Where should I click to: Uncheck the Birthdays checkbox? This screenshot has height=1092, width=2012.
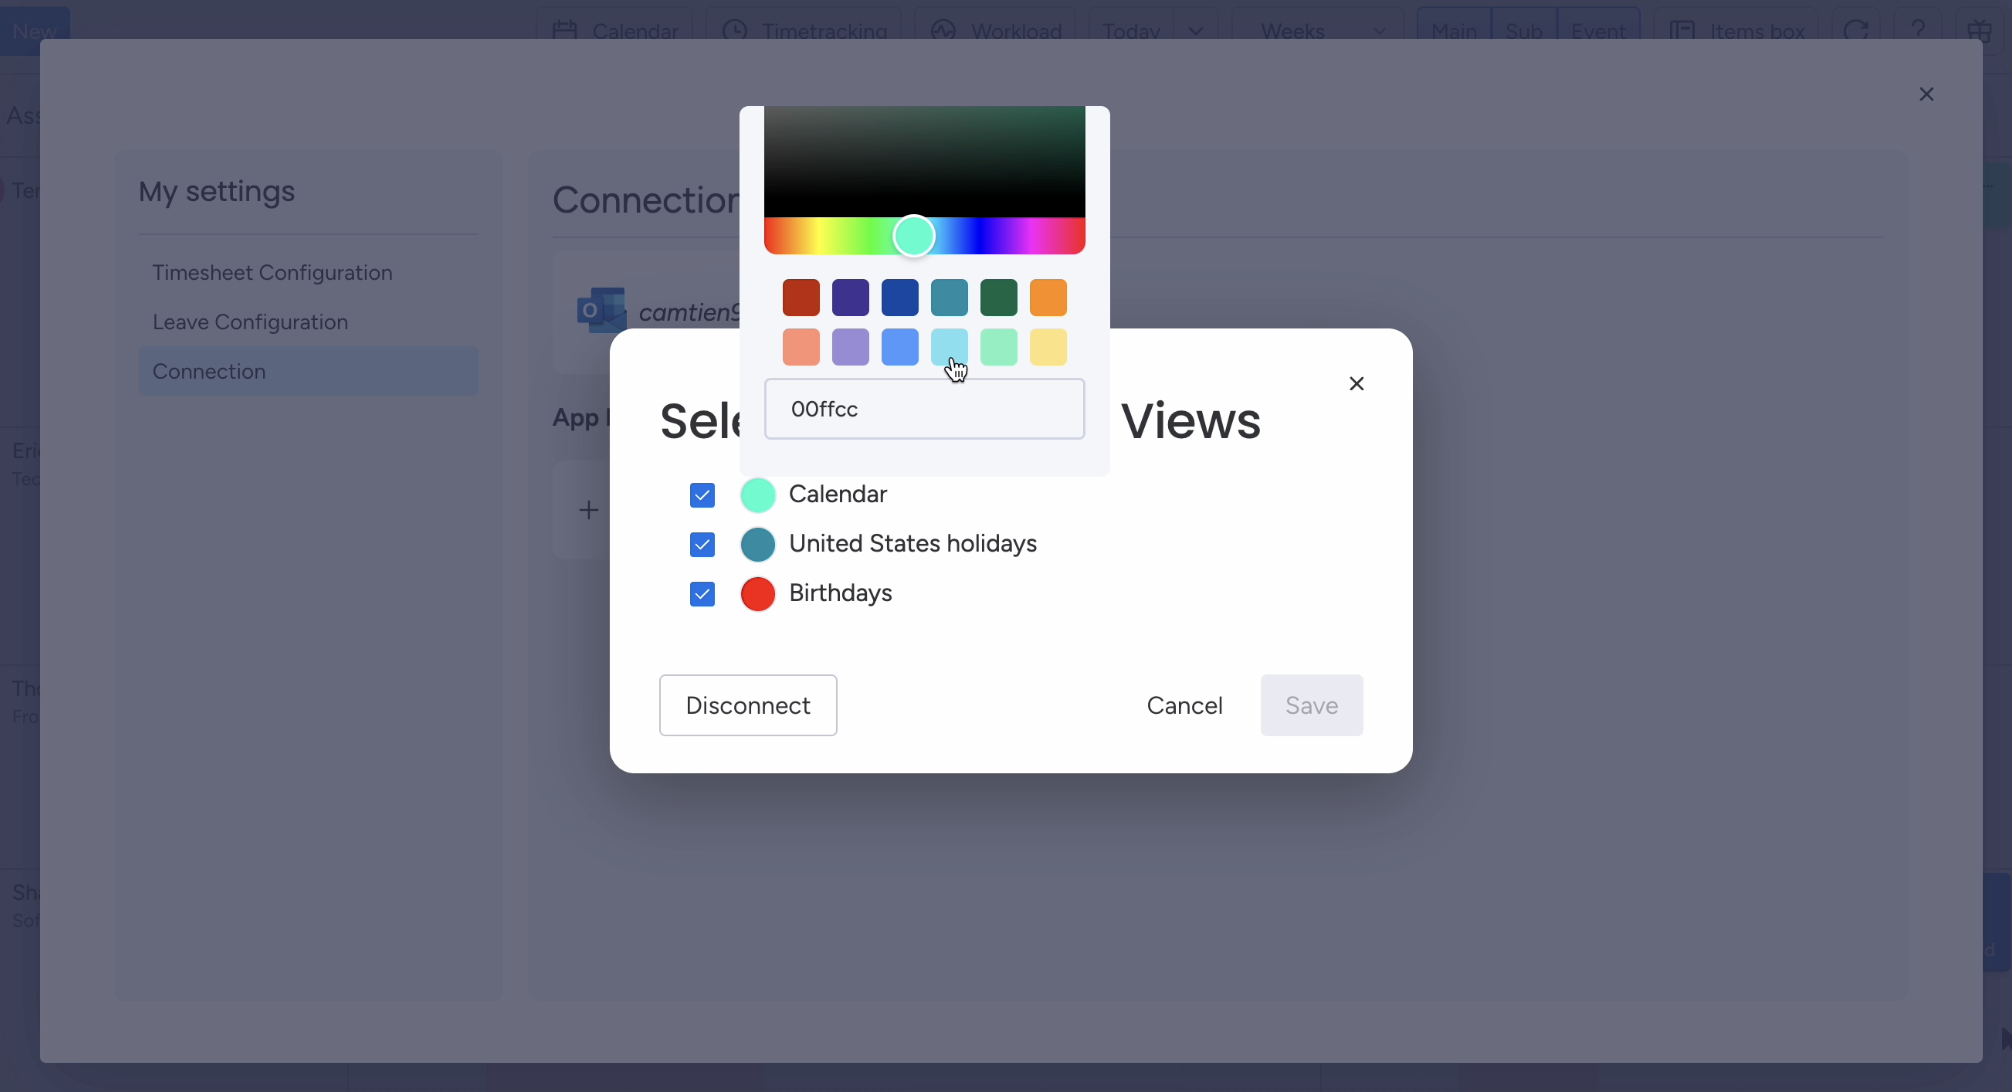[x=702, y=593]
